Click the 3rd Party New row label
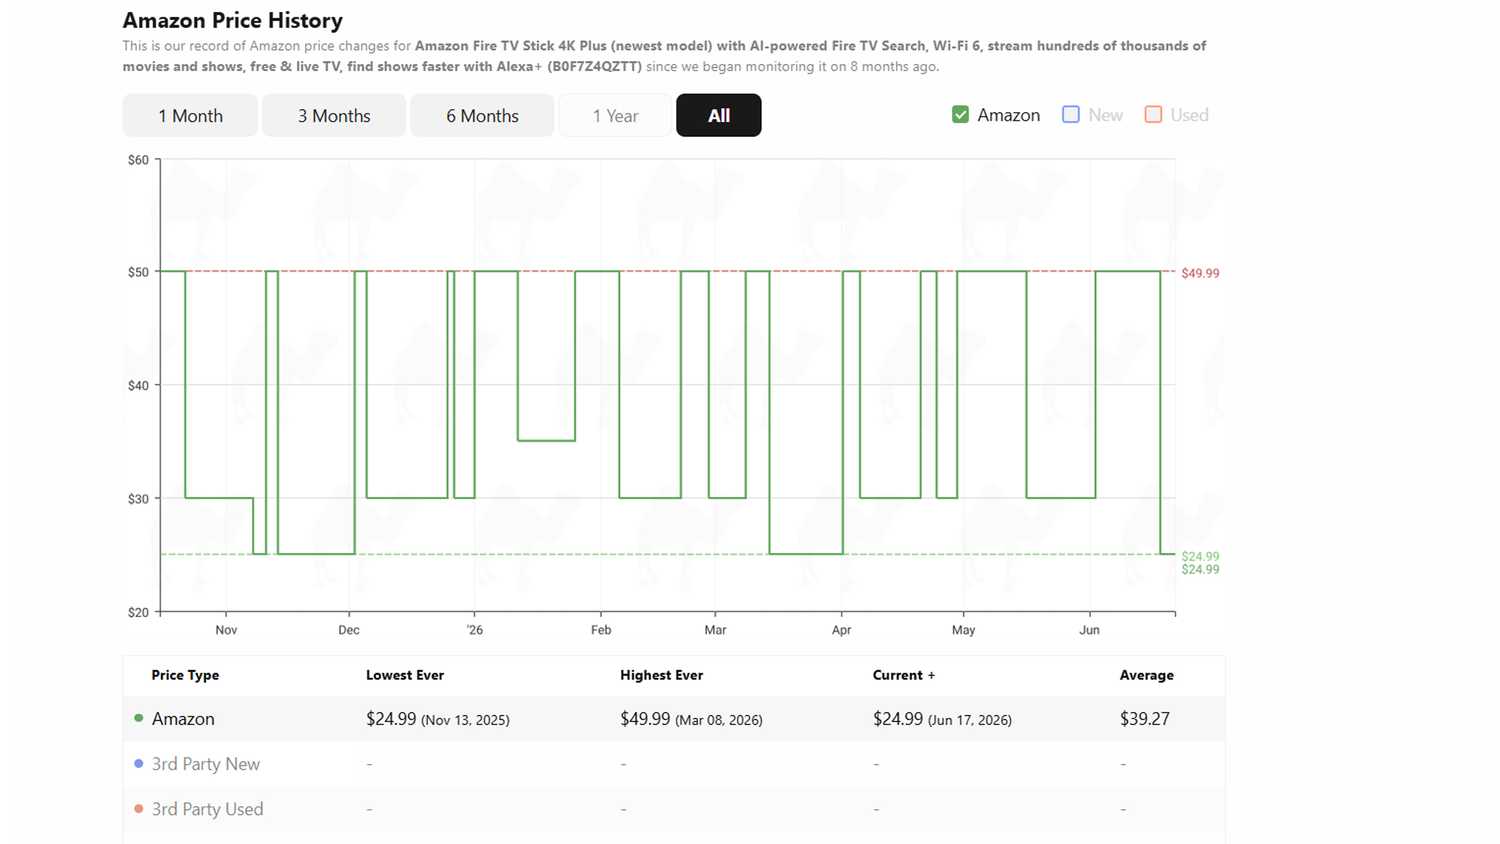The image size is (1500, 844). (x=206, y=764)
